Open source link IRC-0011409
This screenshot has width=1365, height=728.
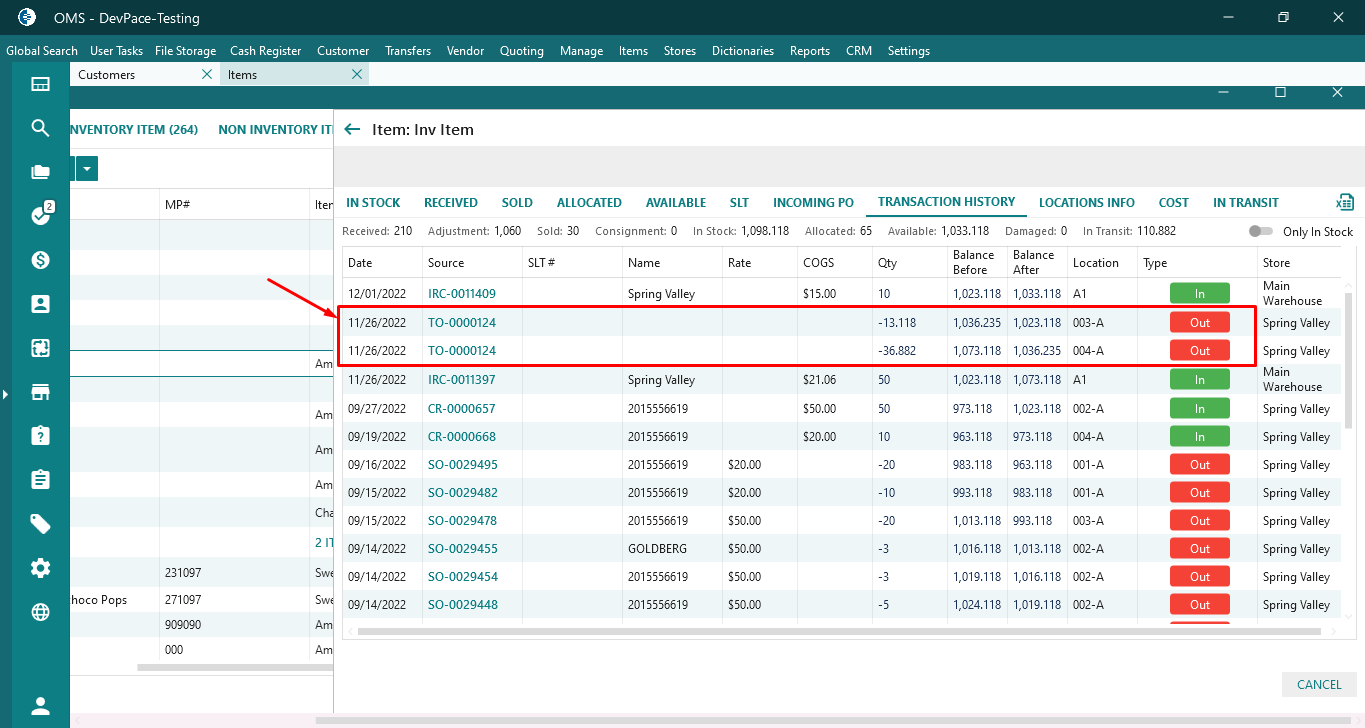click(x=461, y=294)
